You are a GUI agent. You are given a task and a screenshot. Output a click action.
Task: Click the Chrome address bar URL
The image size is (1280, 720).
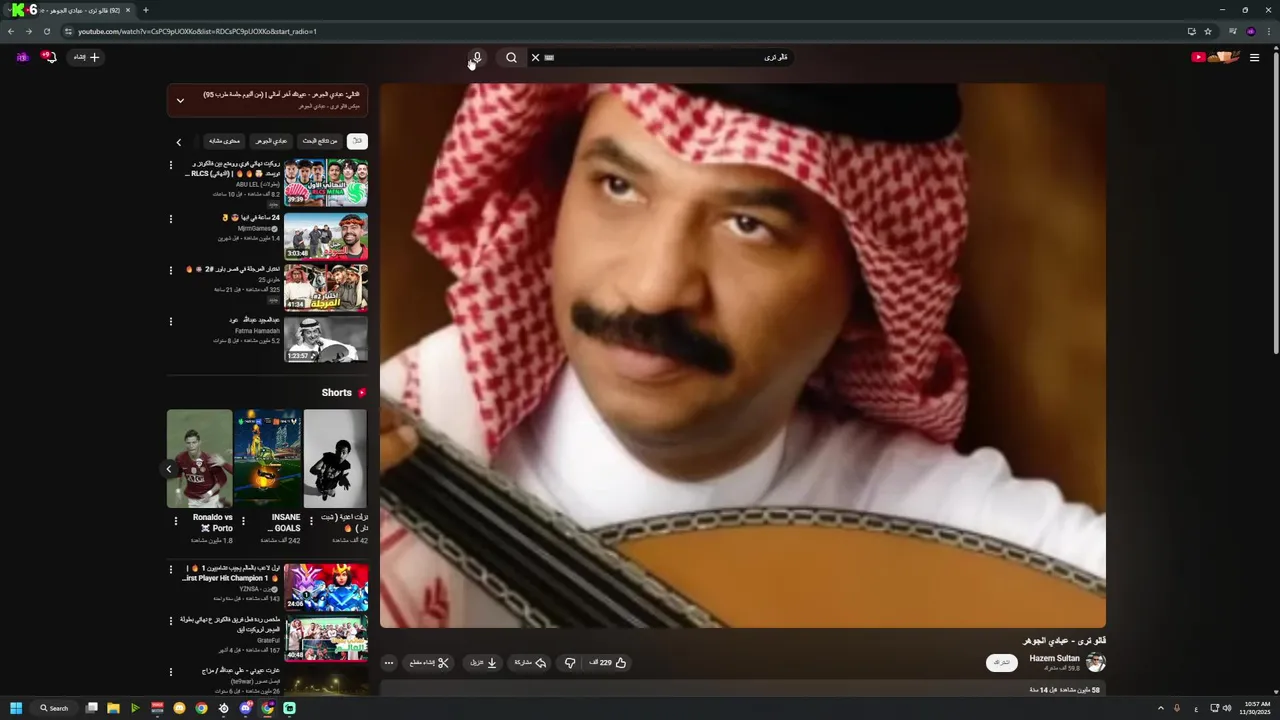click(x=198, y=31)
